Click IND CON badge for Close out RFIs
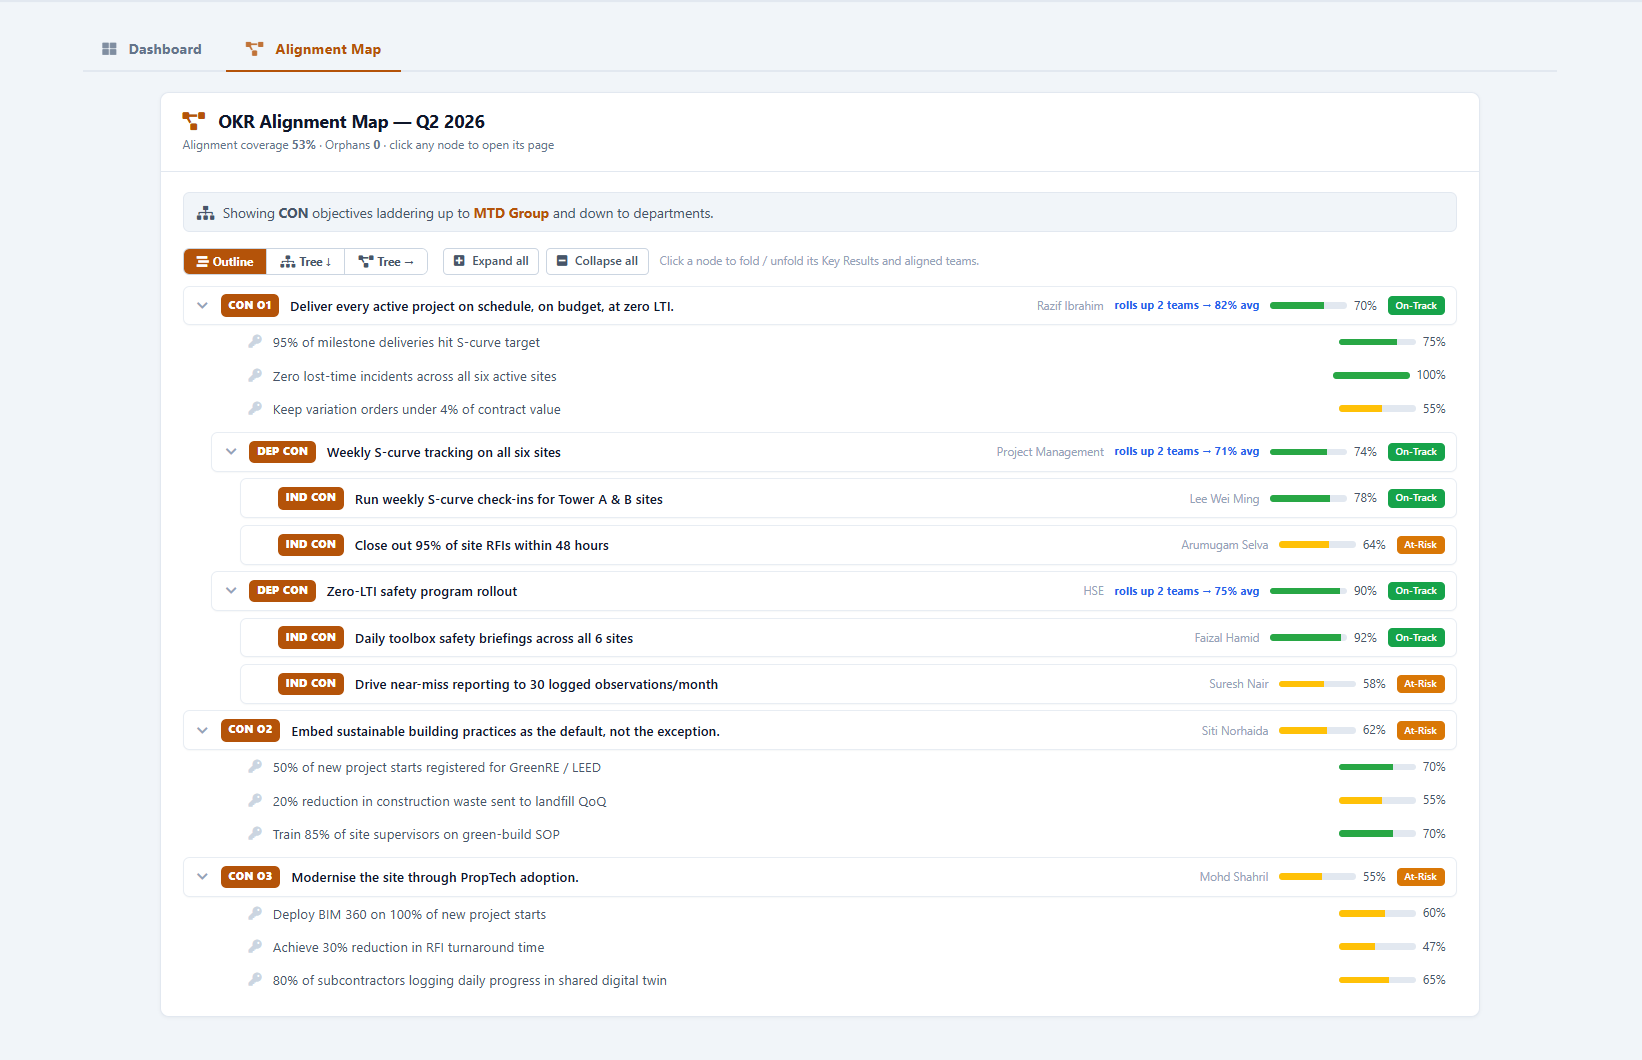This screenshot has width=1642, height=1060. click(x=311, y=545)
